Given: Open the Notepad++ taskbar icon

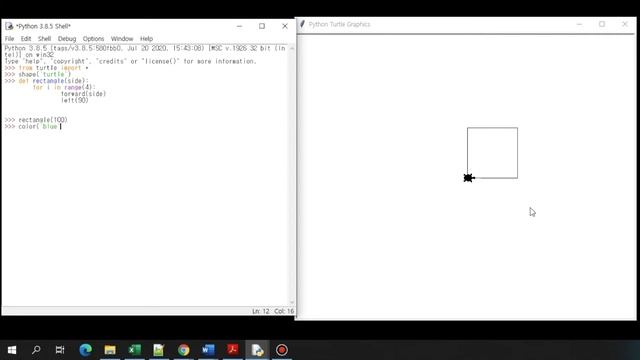Looking at the screenshot, I should coord(159,350).
